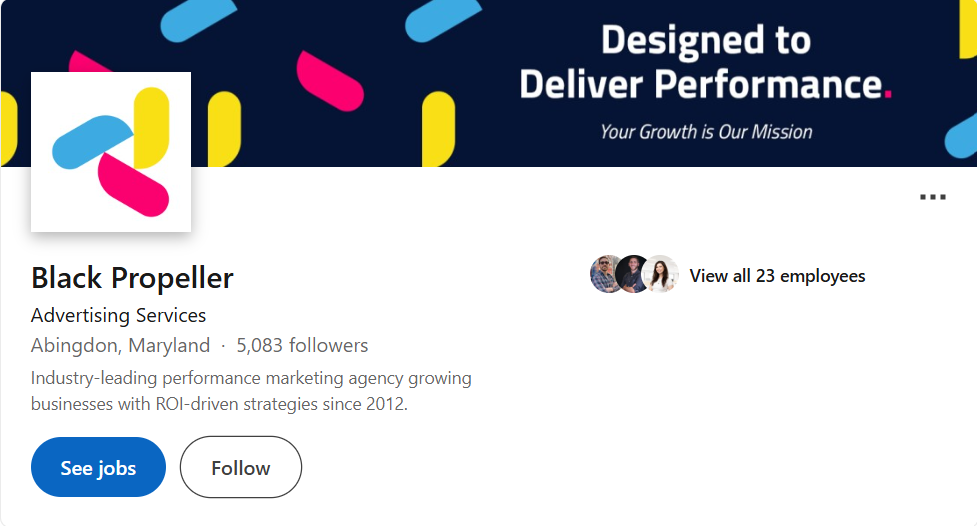This screenshot has height=526, width=977.
Task: Click the Abingdon, Maryland location text
Action: 120,346
